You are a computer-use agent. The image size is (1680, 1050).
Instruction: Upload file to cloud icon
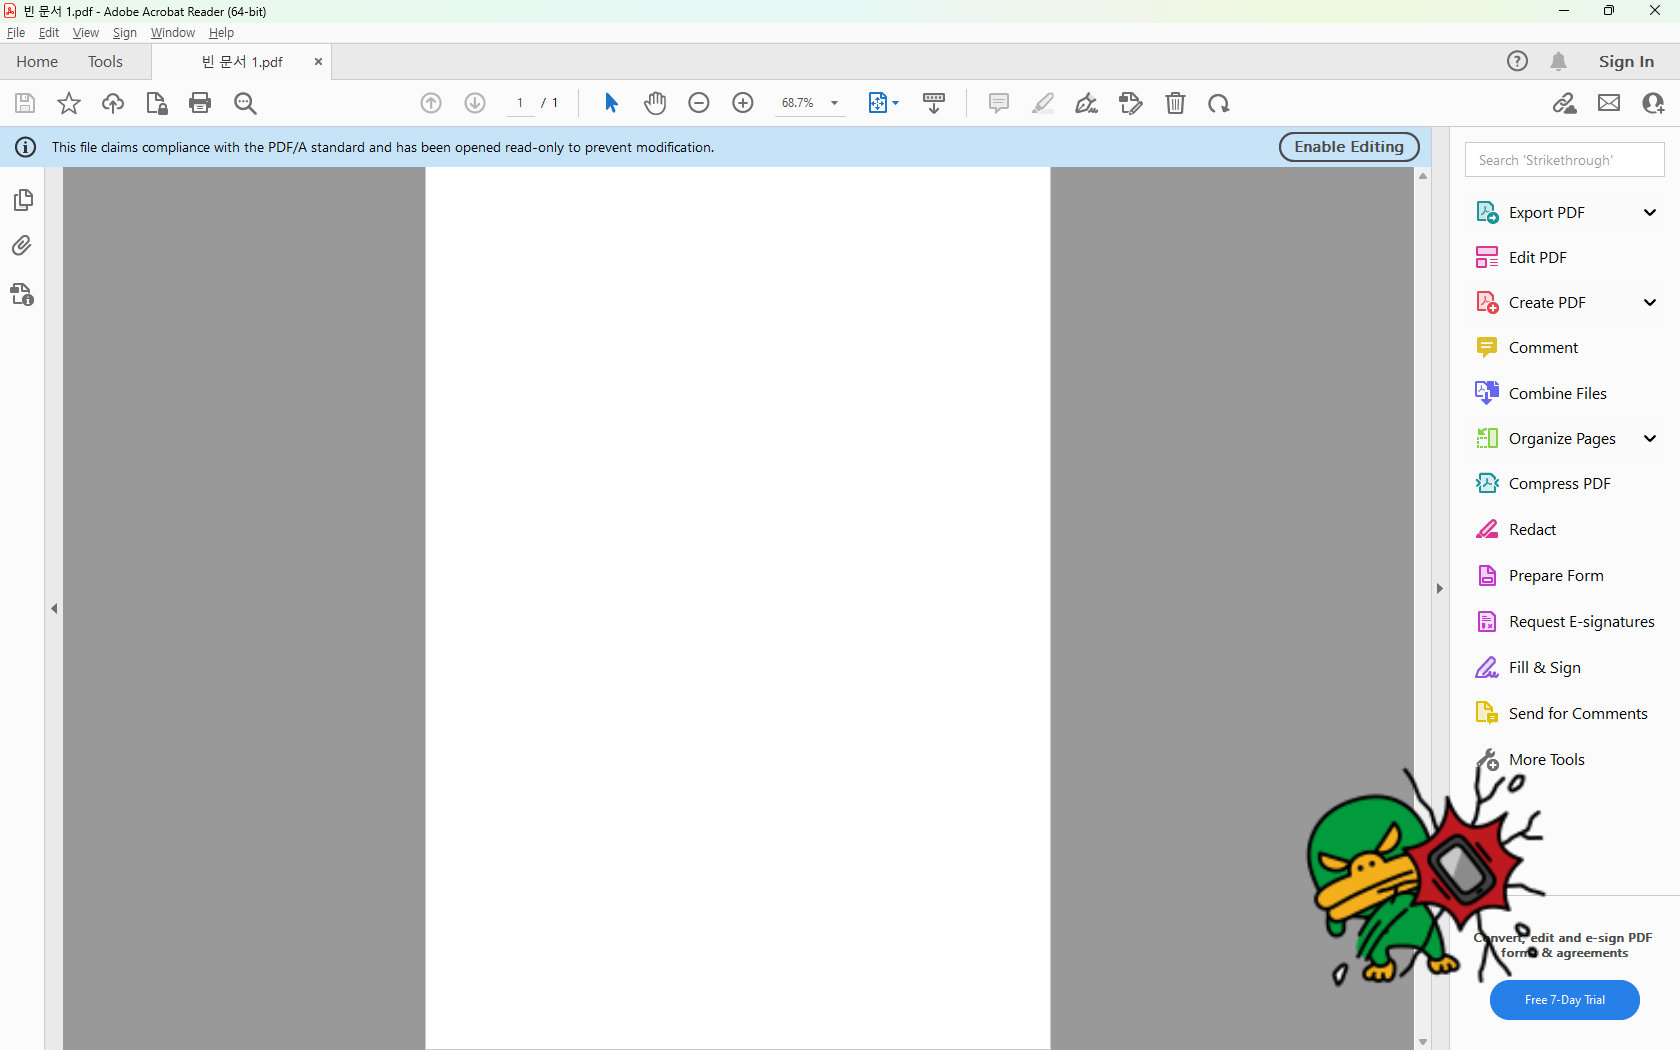coord(113,103)
